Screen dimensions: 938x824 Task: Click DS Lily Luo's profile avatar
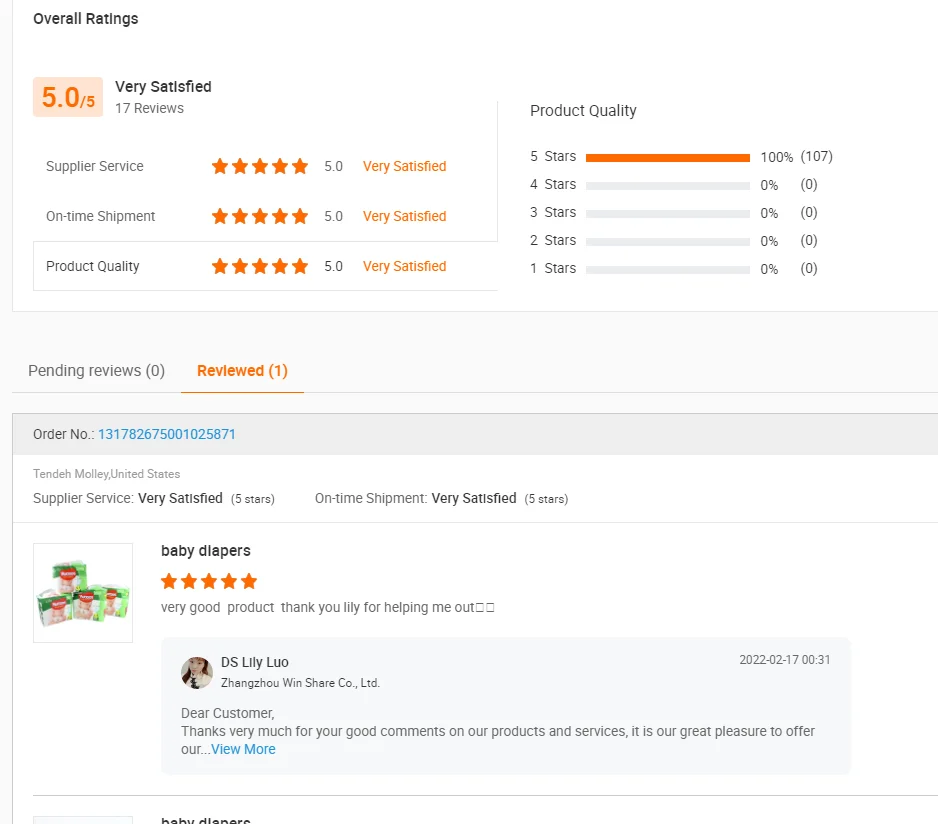(197, 673)
